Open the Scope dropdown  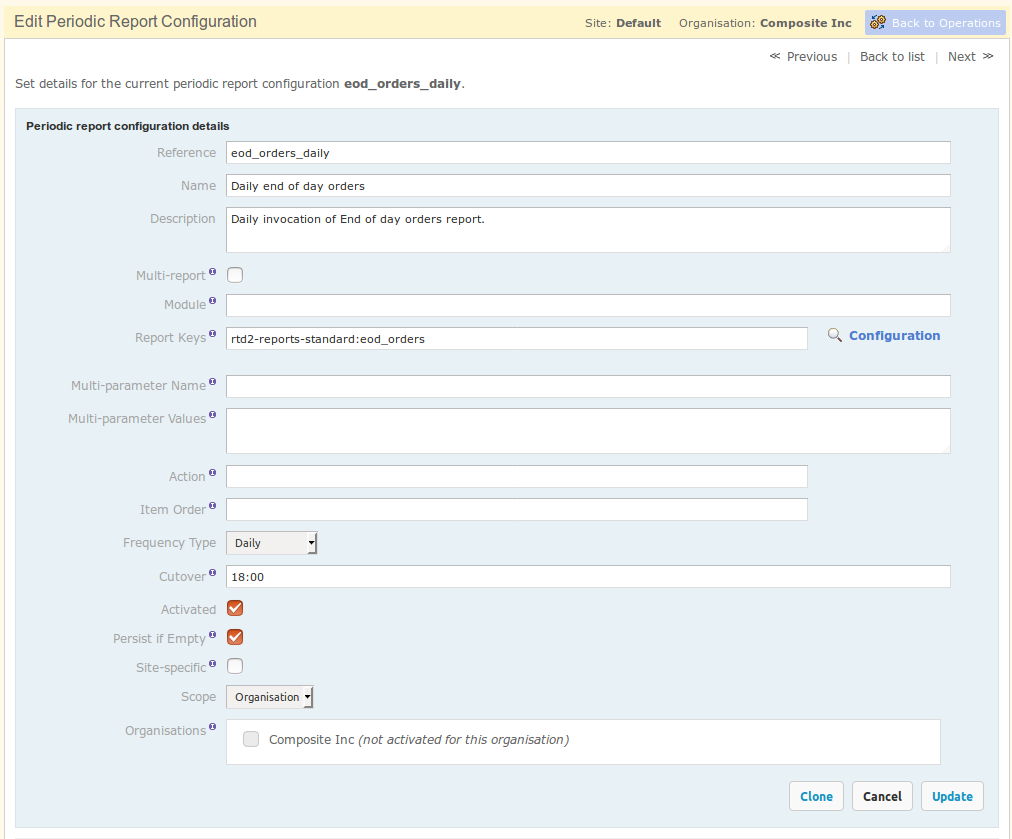pos(268,696)
